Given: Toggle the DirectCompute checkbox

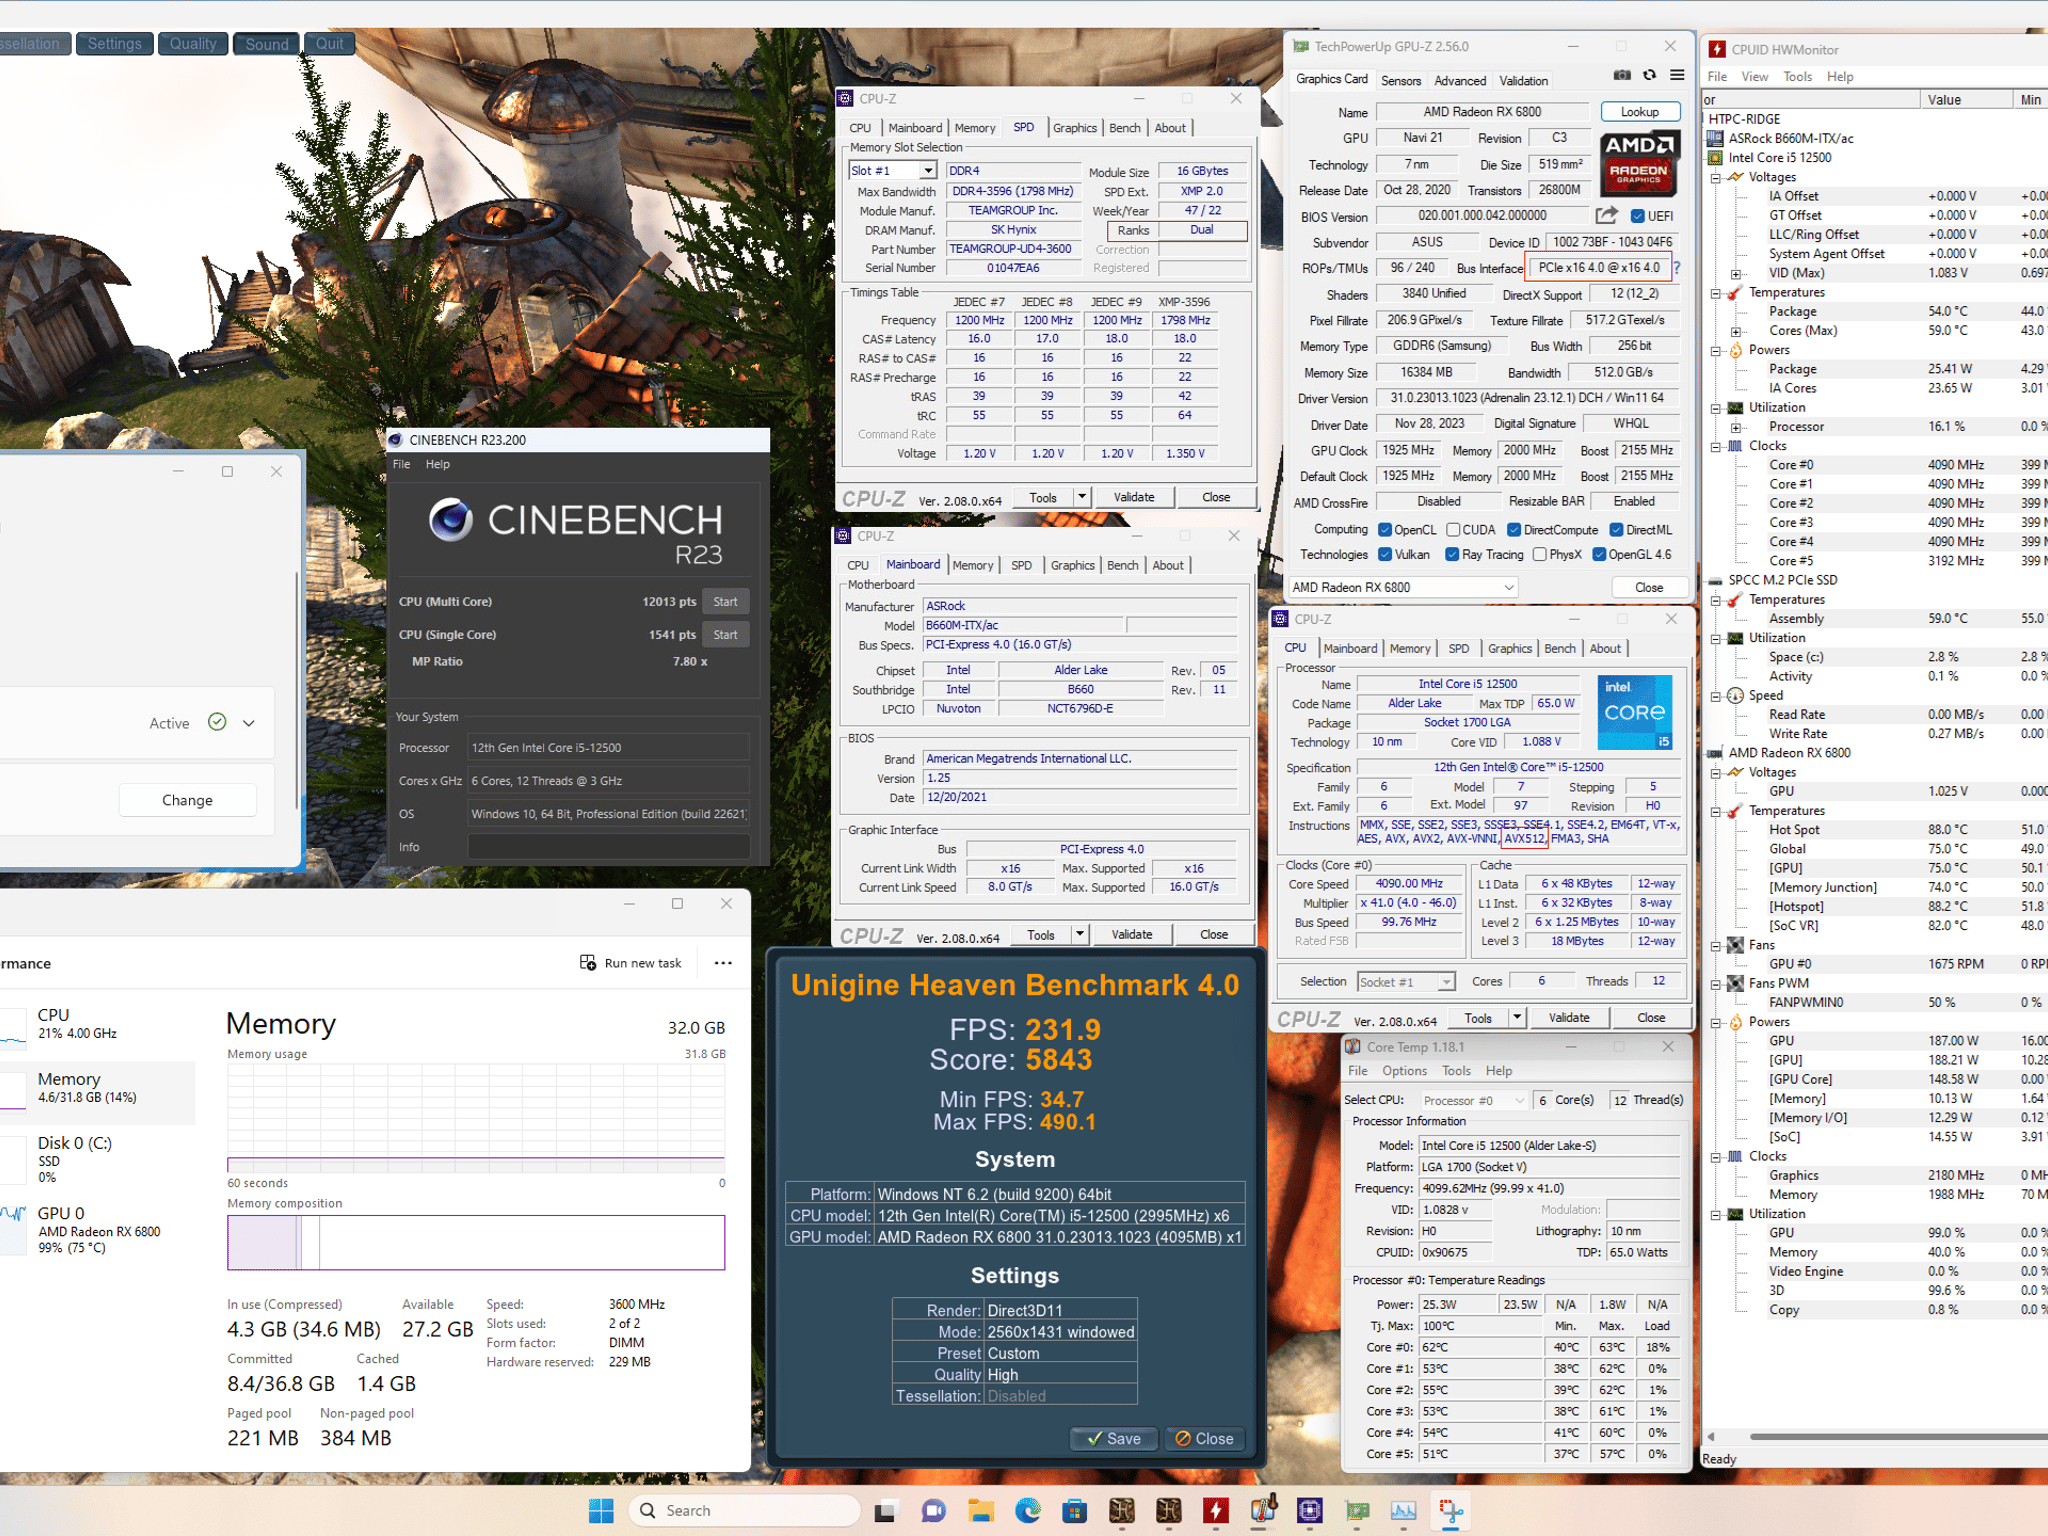Looking at the screenshot, I should pyautogui.click(x=1514, y=530).
